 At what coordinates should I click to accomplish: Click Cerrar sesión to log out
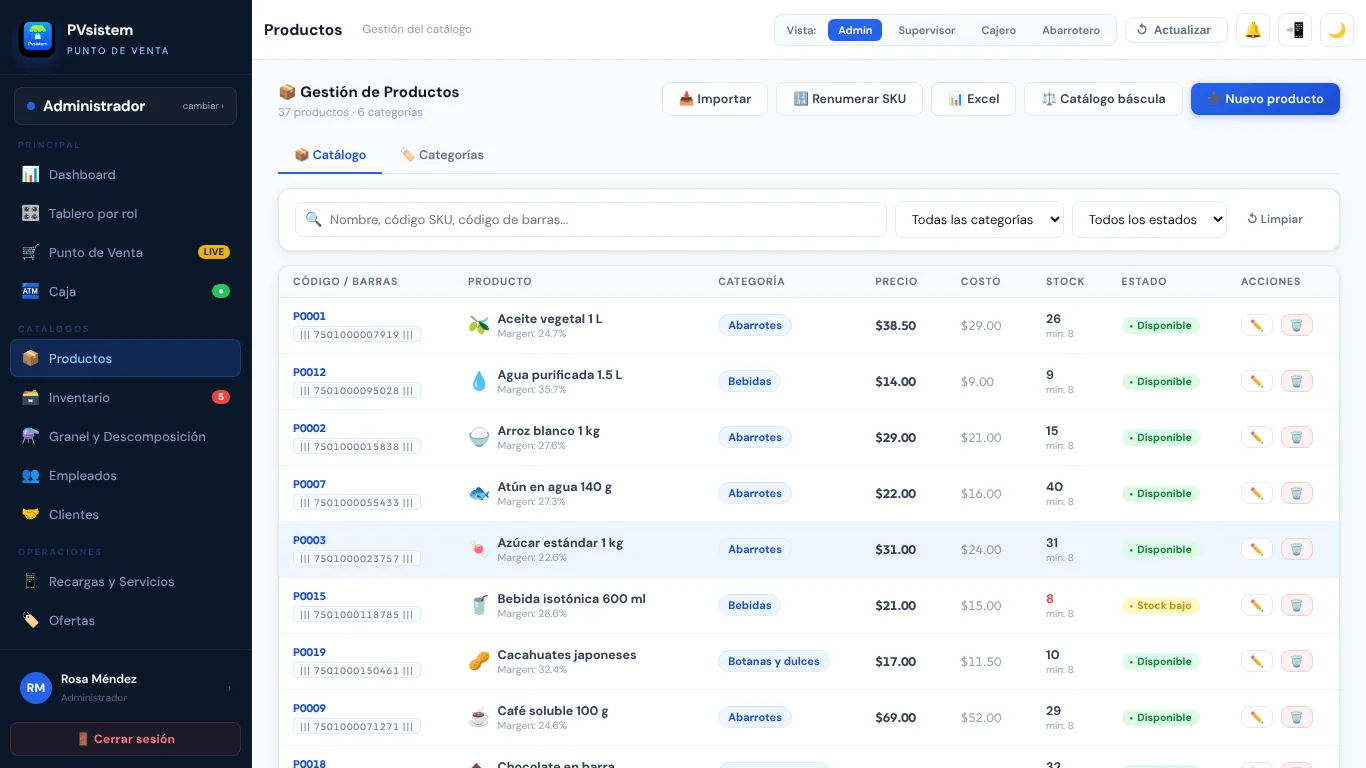click(125, 739)
